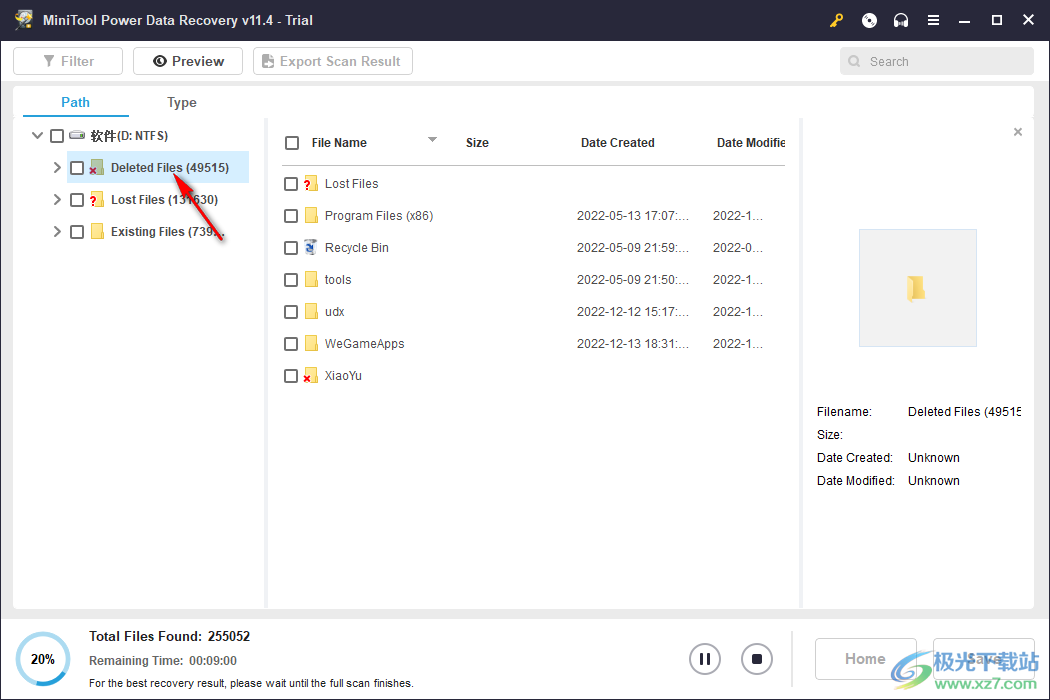Stop the scan
The width and height of the screenshot is (1050, 700).
(x=757, y=659)
